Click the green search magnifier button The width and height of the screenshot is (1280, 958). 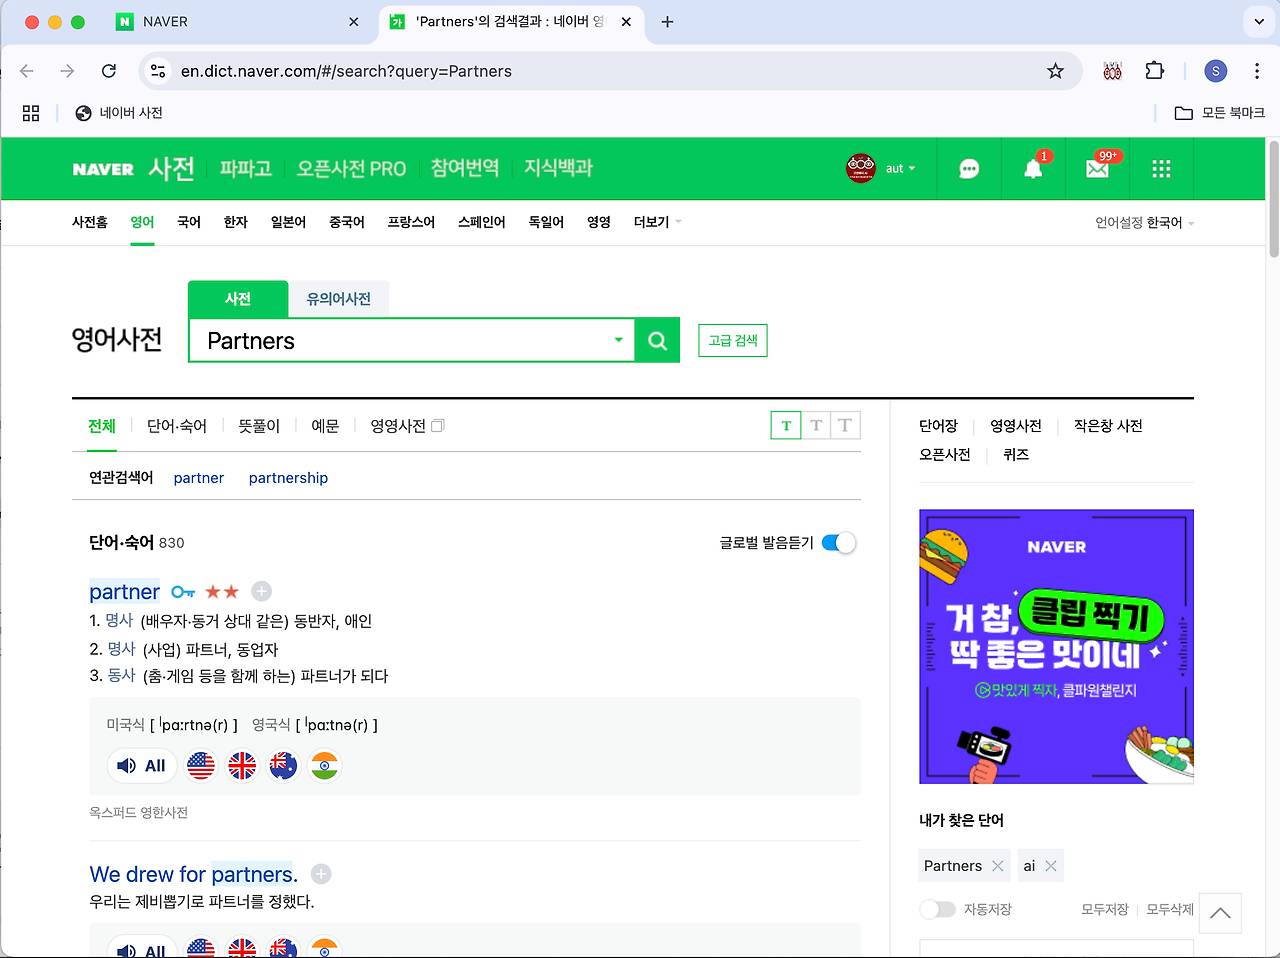657,341
